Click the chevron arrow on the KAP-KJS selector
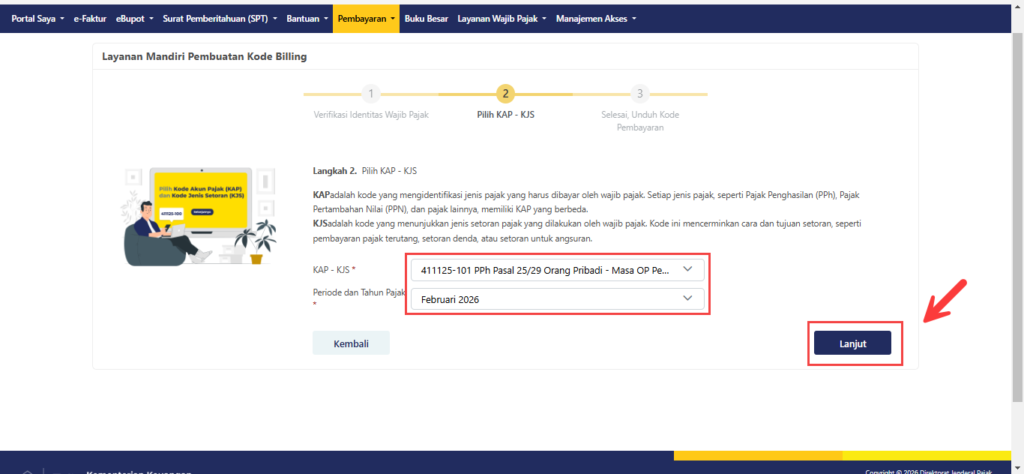Image resolution: width=1024 pixels, height=474 pixels. pos(686,270)
